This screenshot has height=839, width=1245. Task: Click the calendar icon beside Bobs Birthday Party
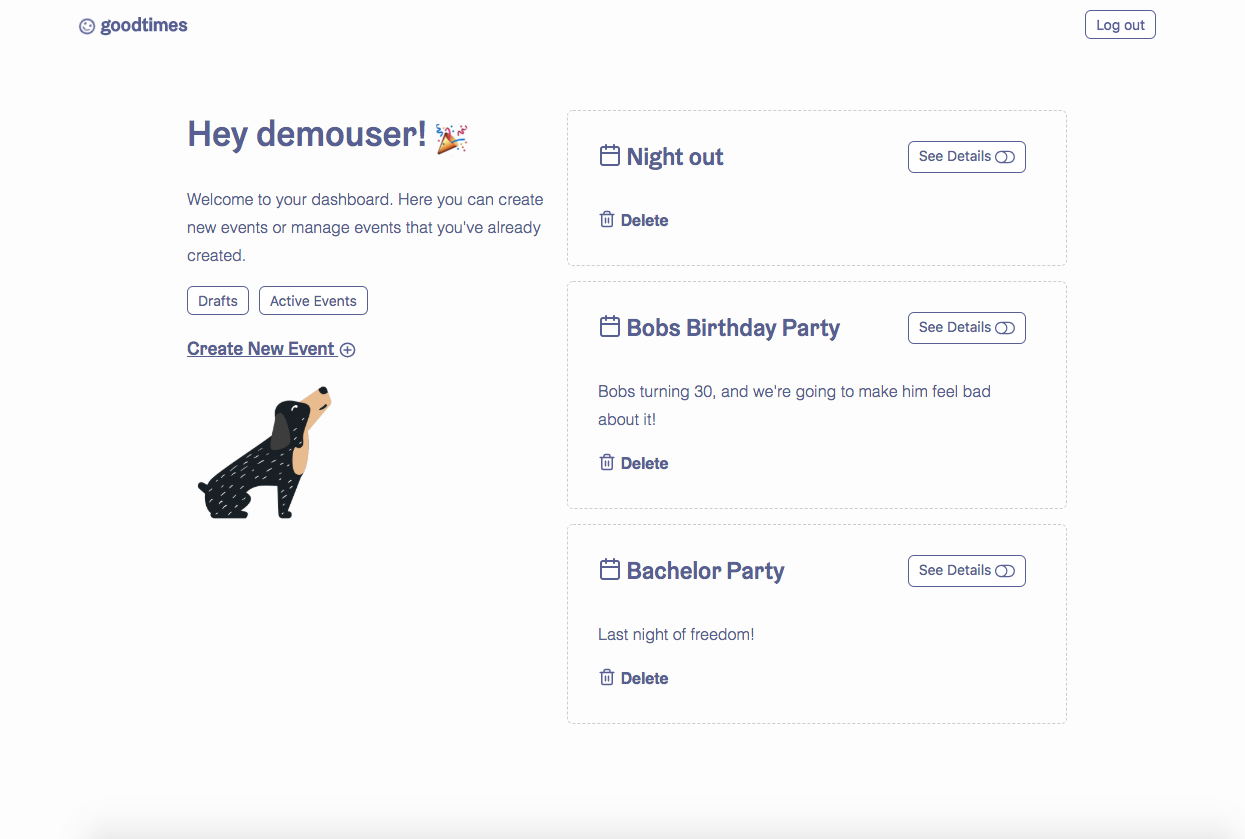coord(609,326)
